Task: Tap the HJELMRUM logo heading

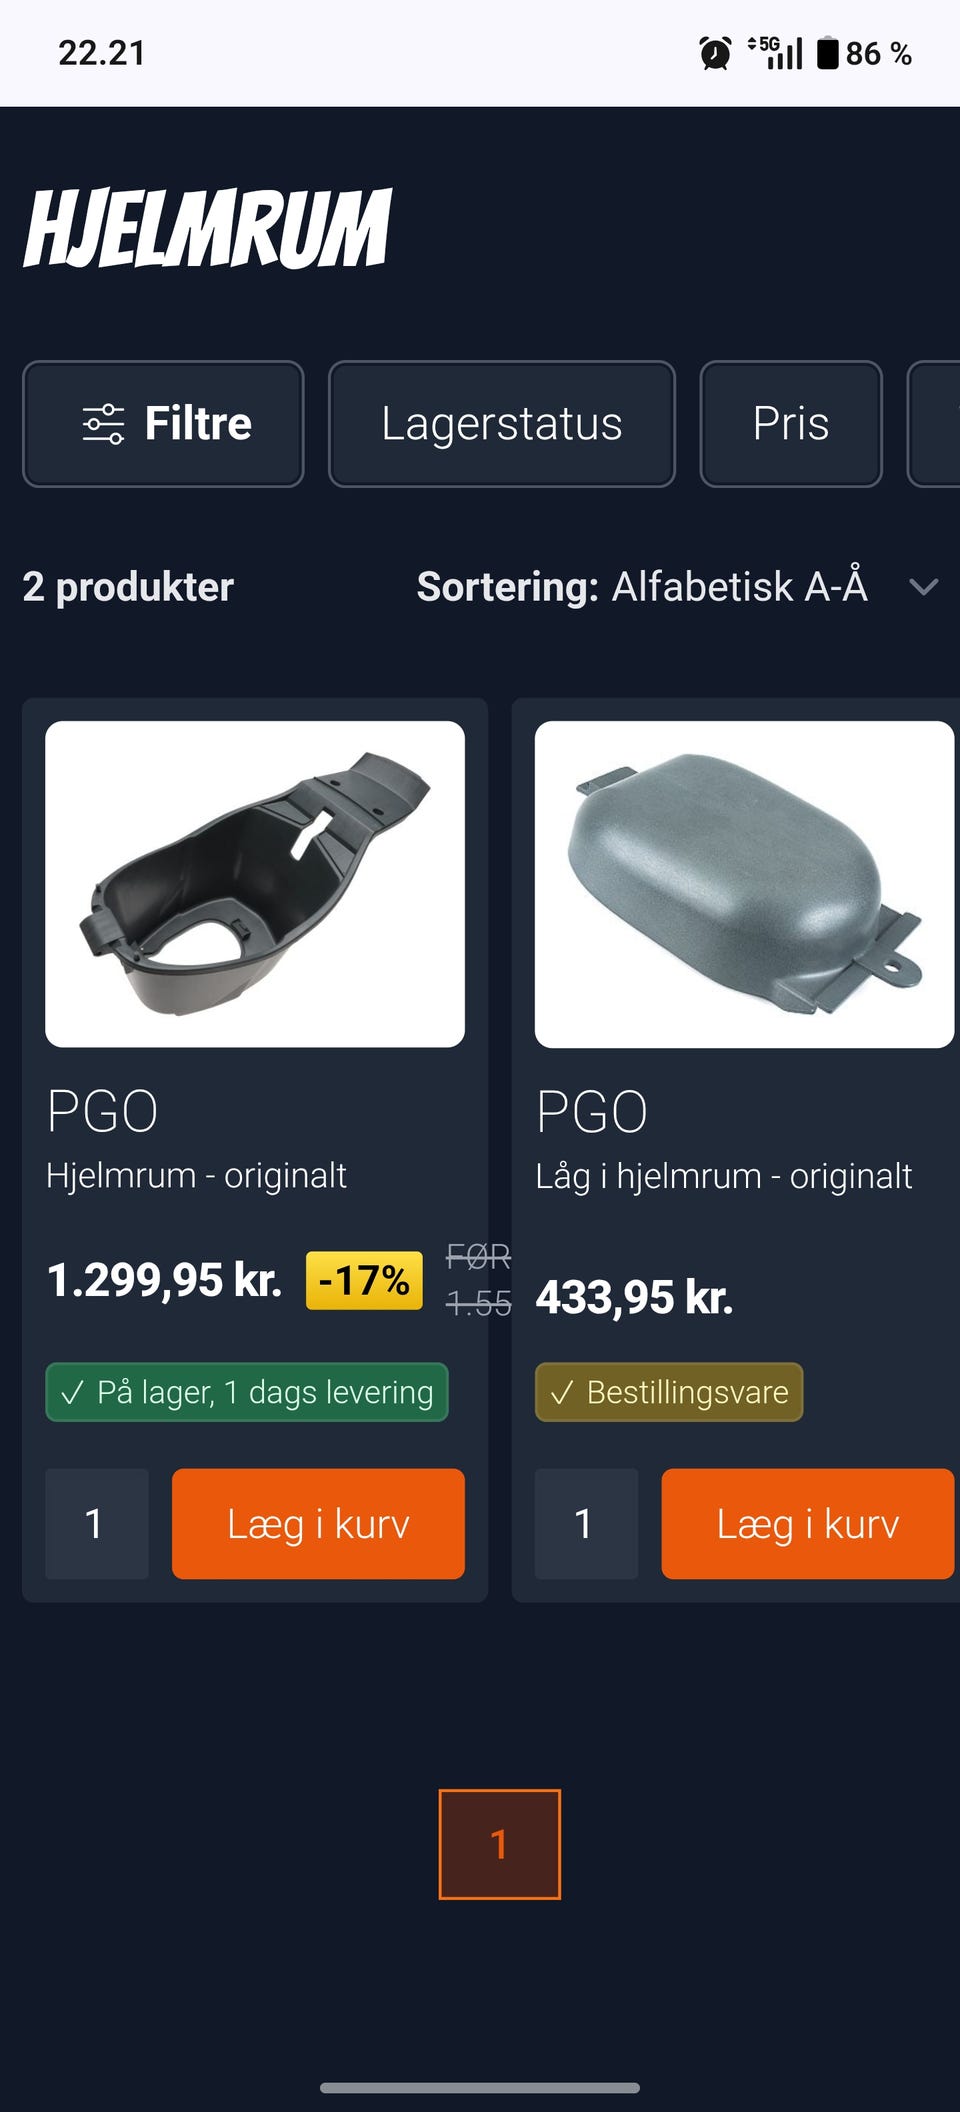Action: [208, 229]
